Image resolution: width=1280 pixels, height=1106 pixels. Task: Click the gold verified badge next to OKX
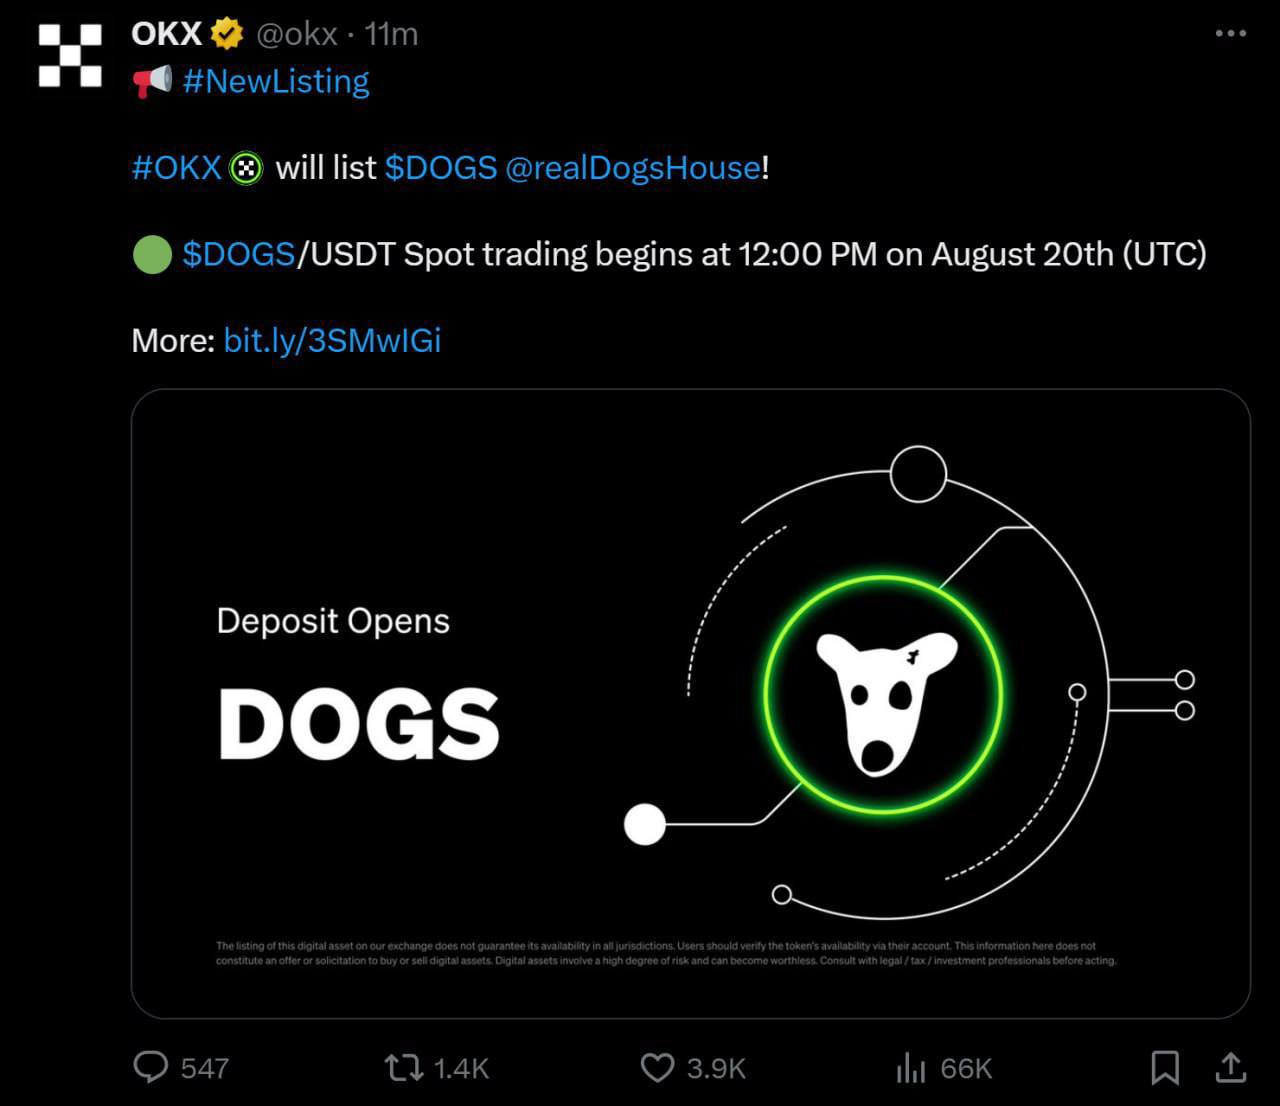(x=227, y=34)
